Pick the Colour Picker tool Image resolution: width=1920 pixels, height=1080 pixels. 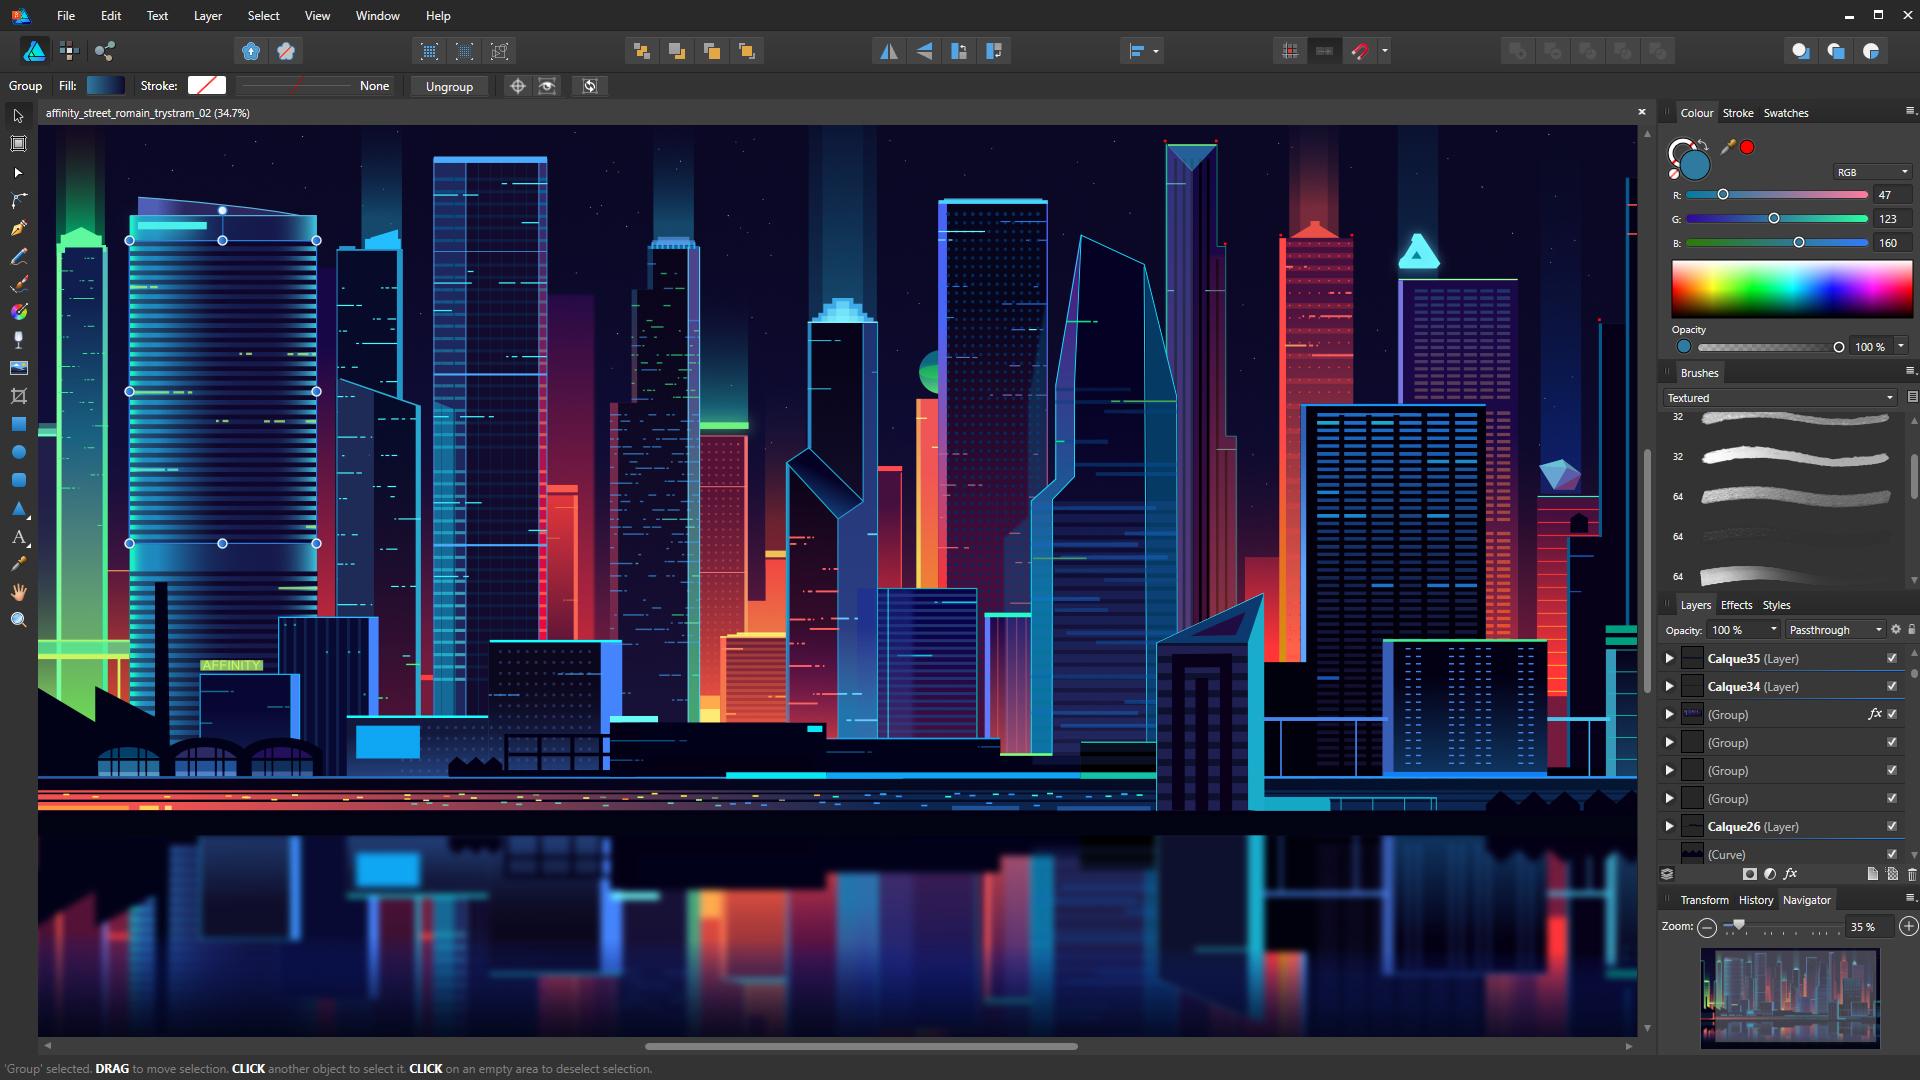[18, 564]
